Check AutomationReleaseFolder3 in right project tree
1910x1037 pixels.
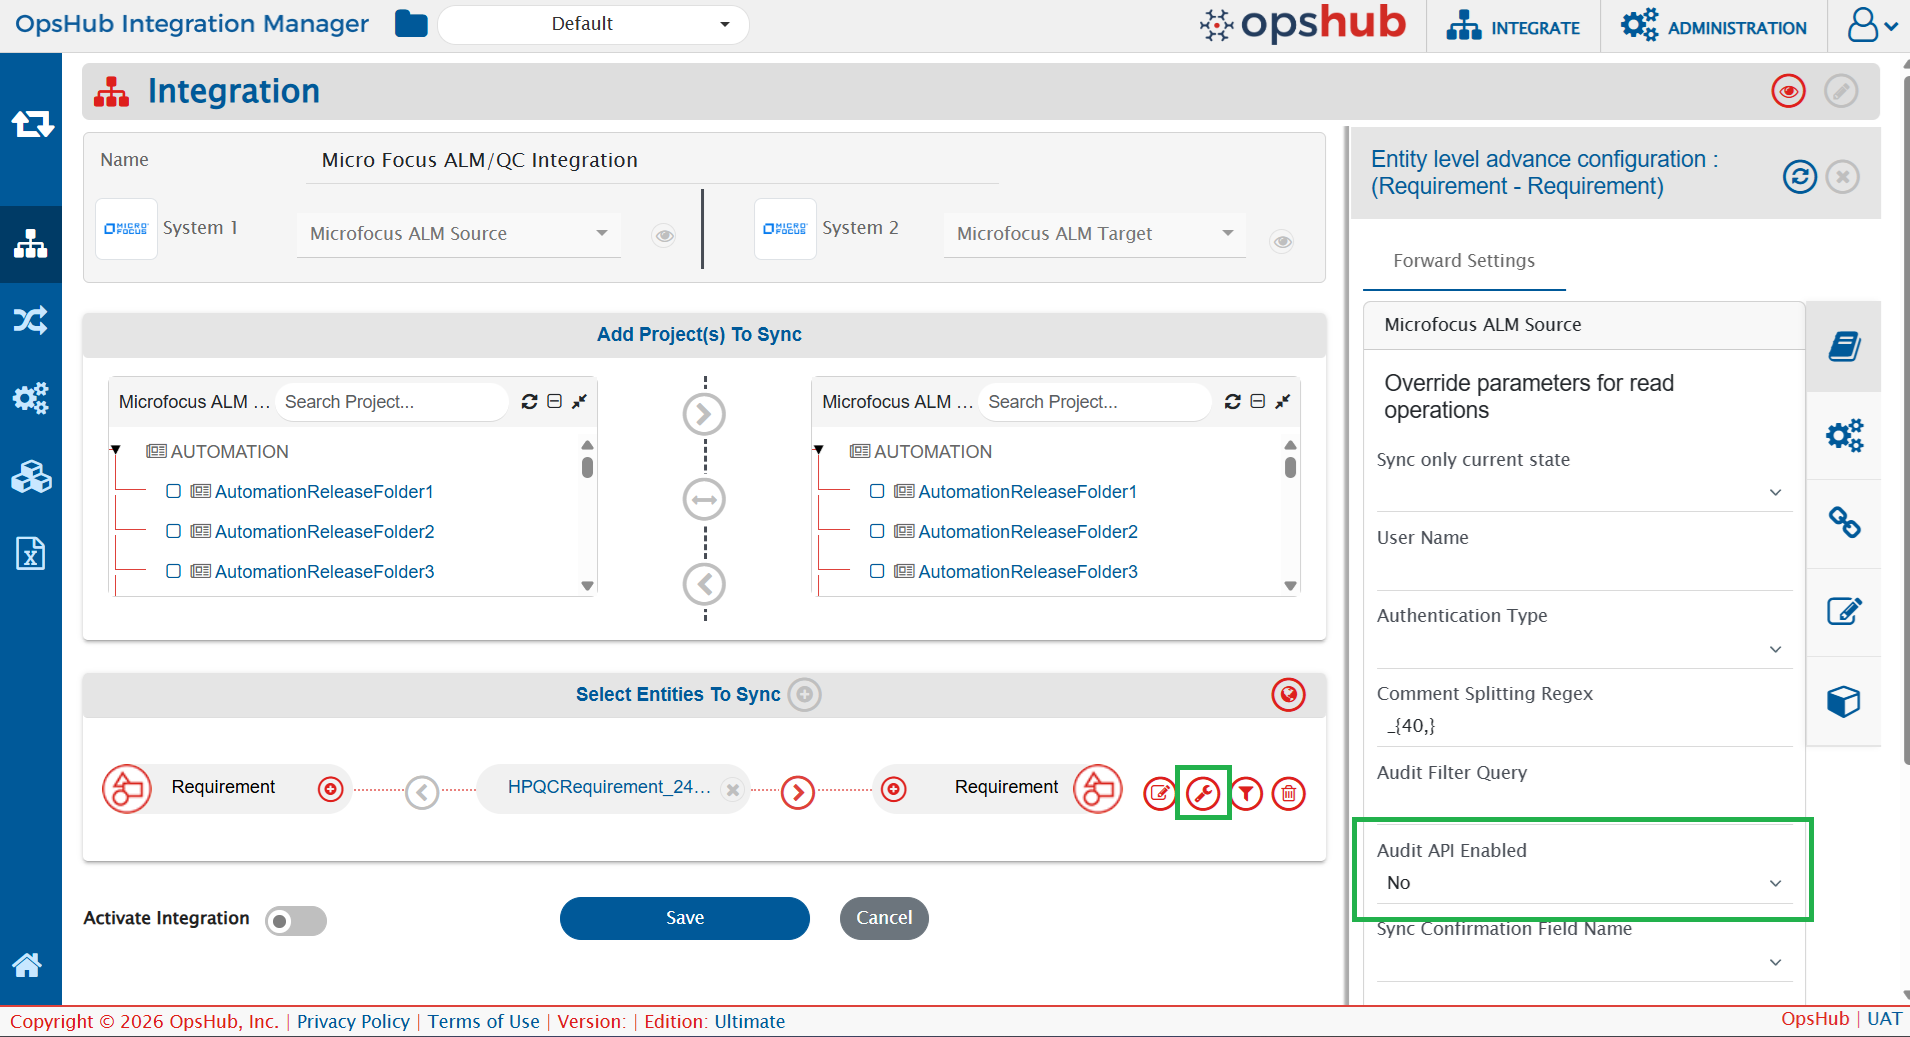tap(877, 571)
